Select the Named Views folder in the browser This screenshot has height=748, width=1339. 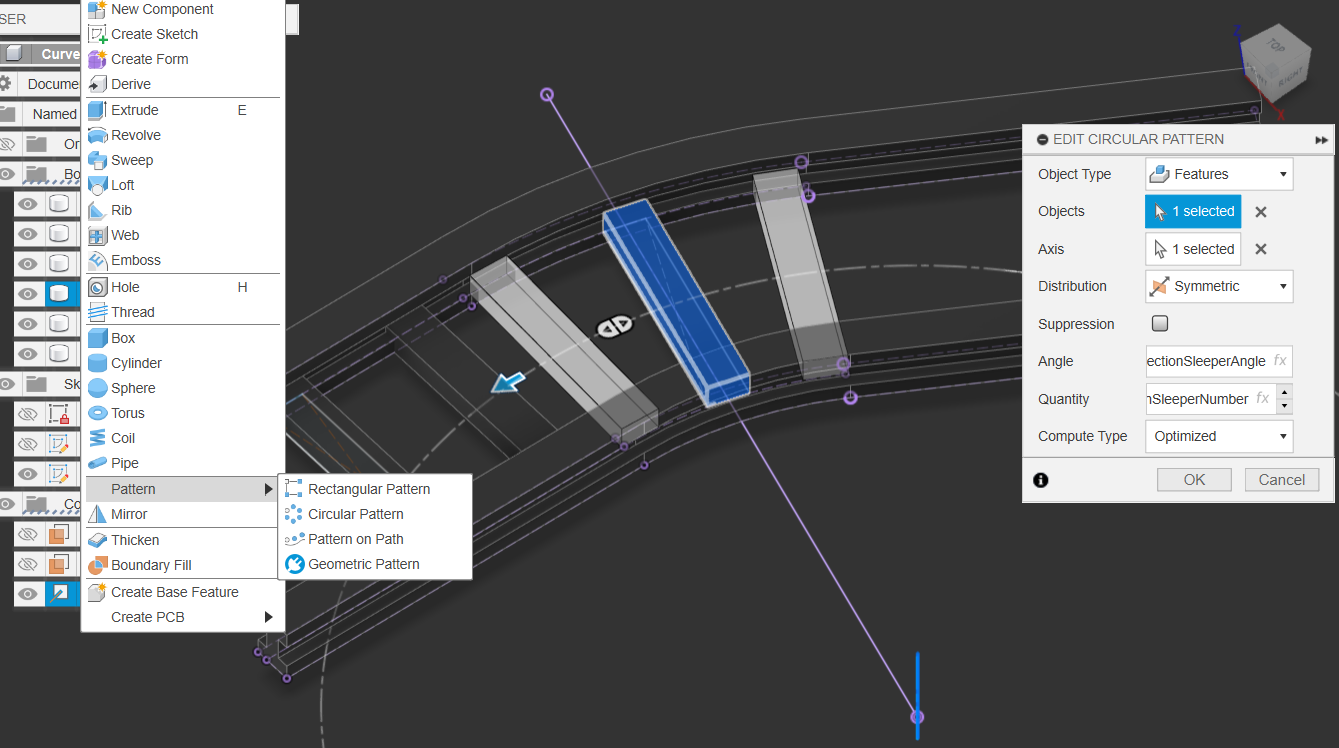point(54,114)
